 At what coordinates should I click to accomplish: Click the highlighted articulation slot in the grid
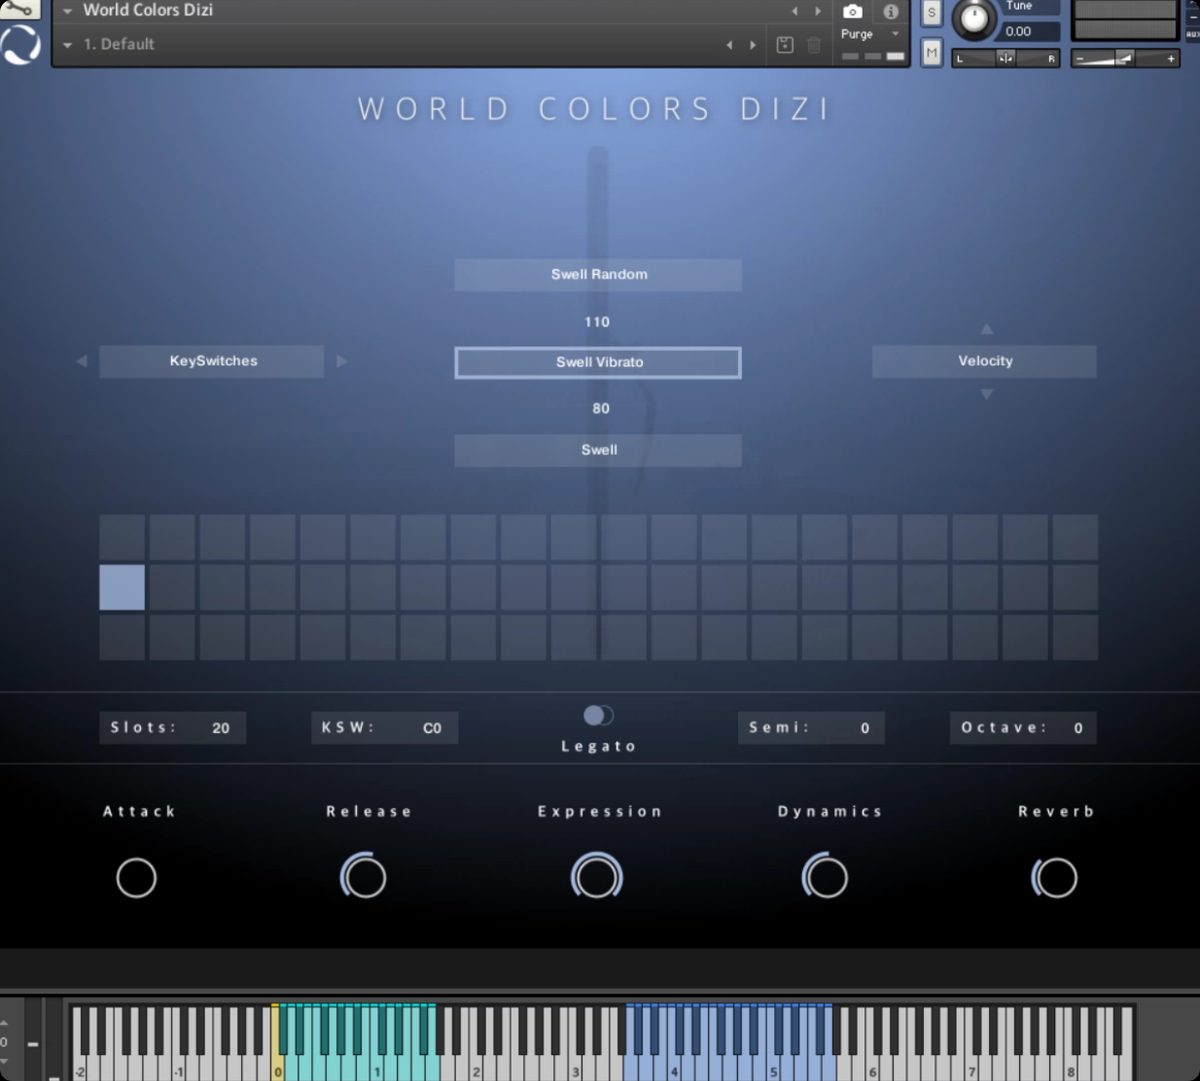pyautogui.click(x=122, y=587)
